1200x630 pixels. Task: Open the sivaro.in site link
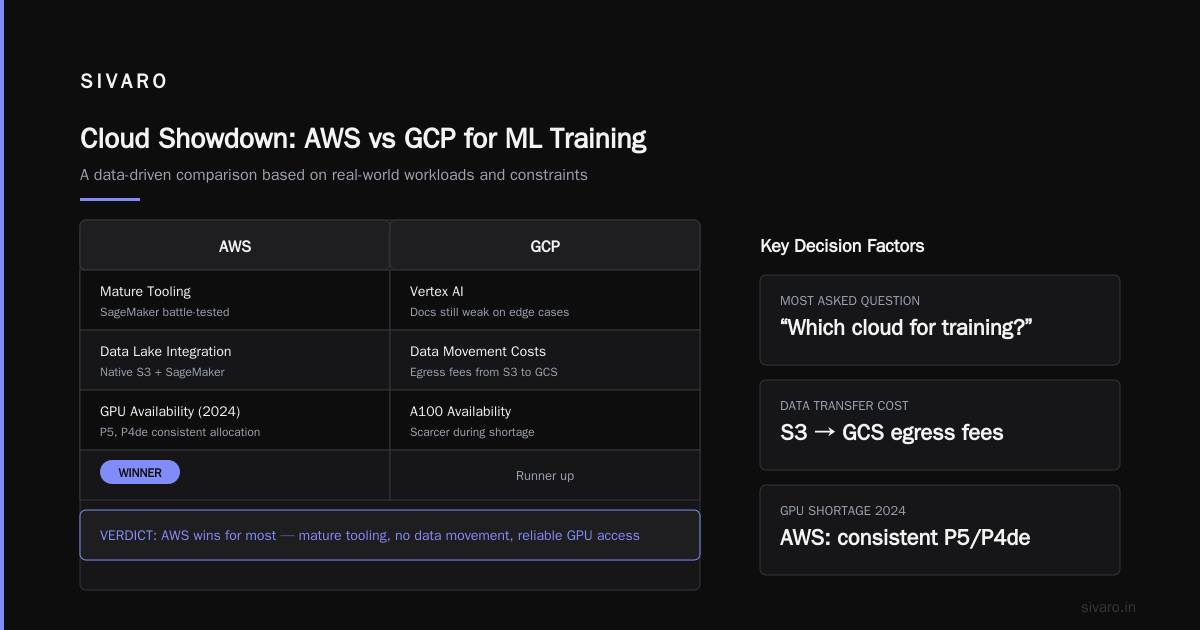coord(1109,607)
